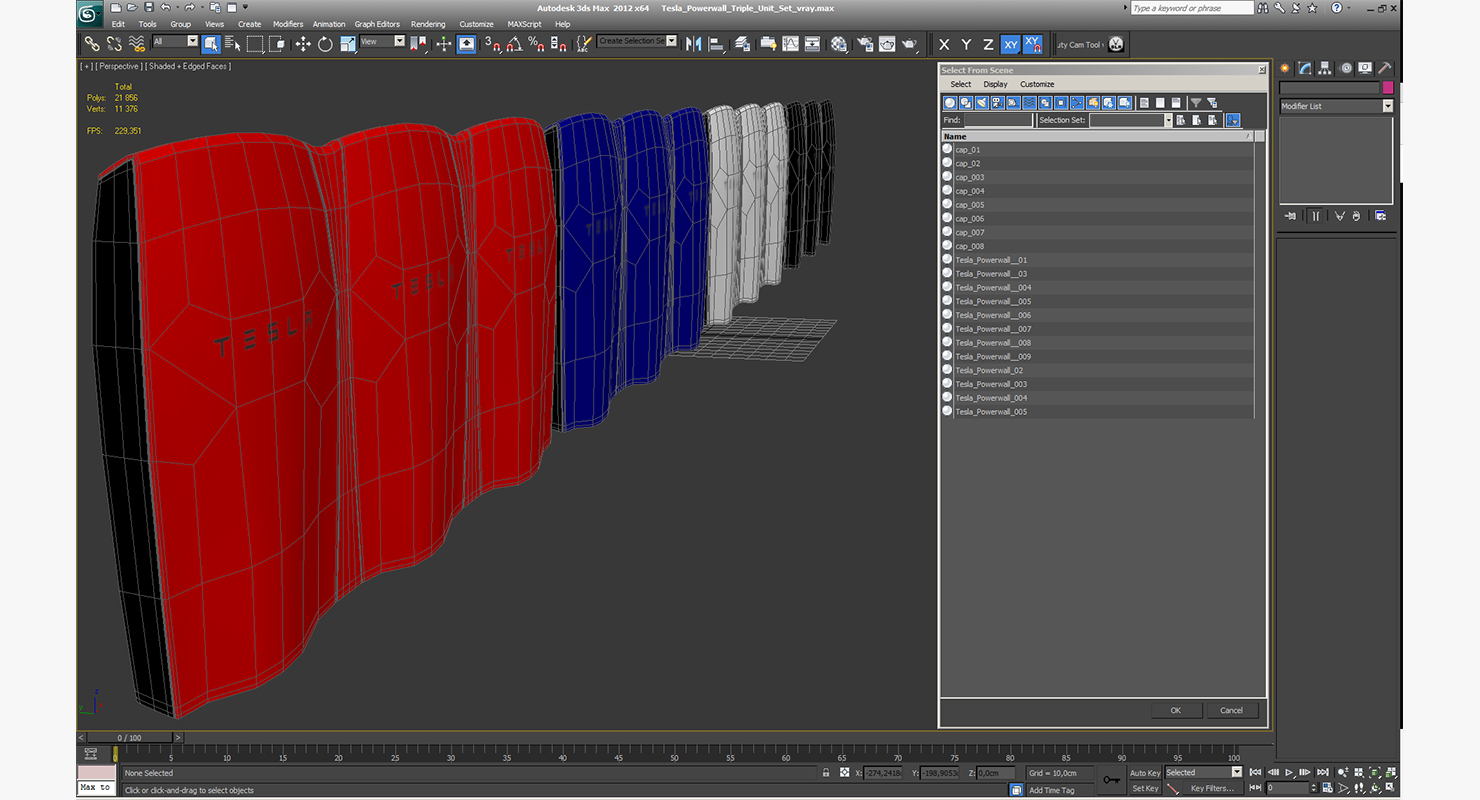The image size is (1480, 800).
Task: Open the Create tab in command panel
Action: (x=1285, y=68)
